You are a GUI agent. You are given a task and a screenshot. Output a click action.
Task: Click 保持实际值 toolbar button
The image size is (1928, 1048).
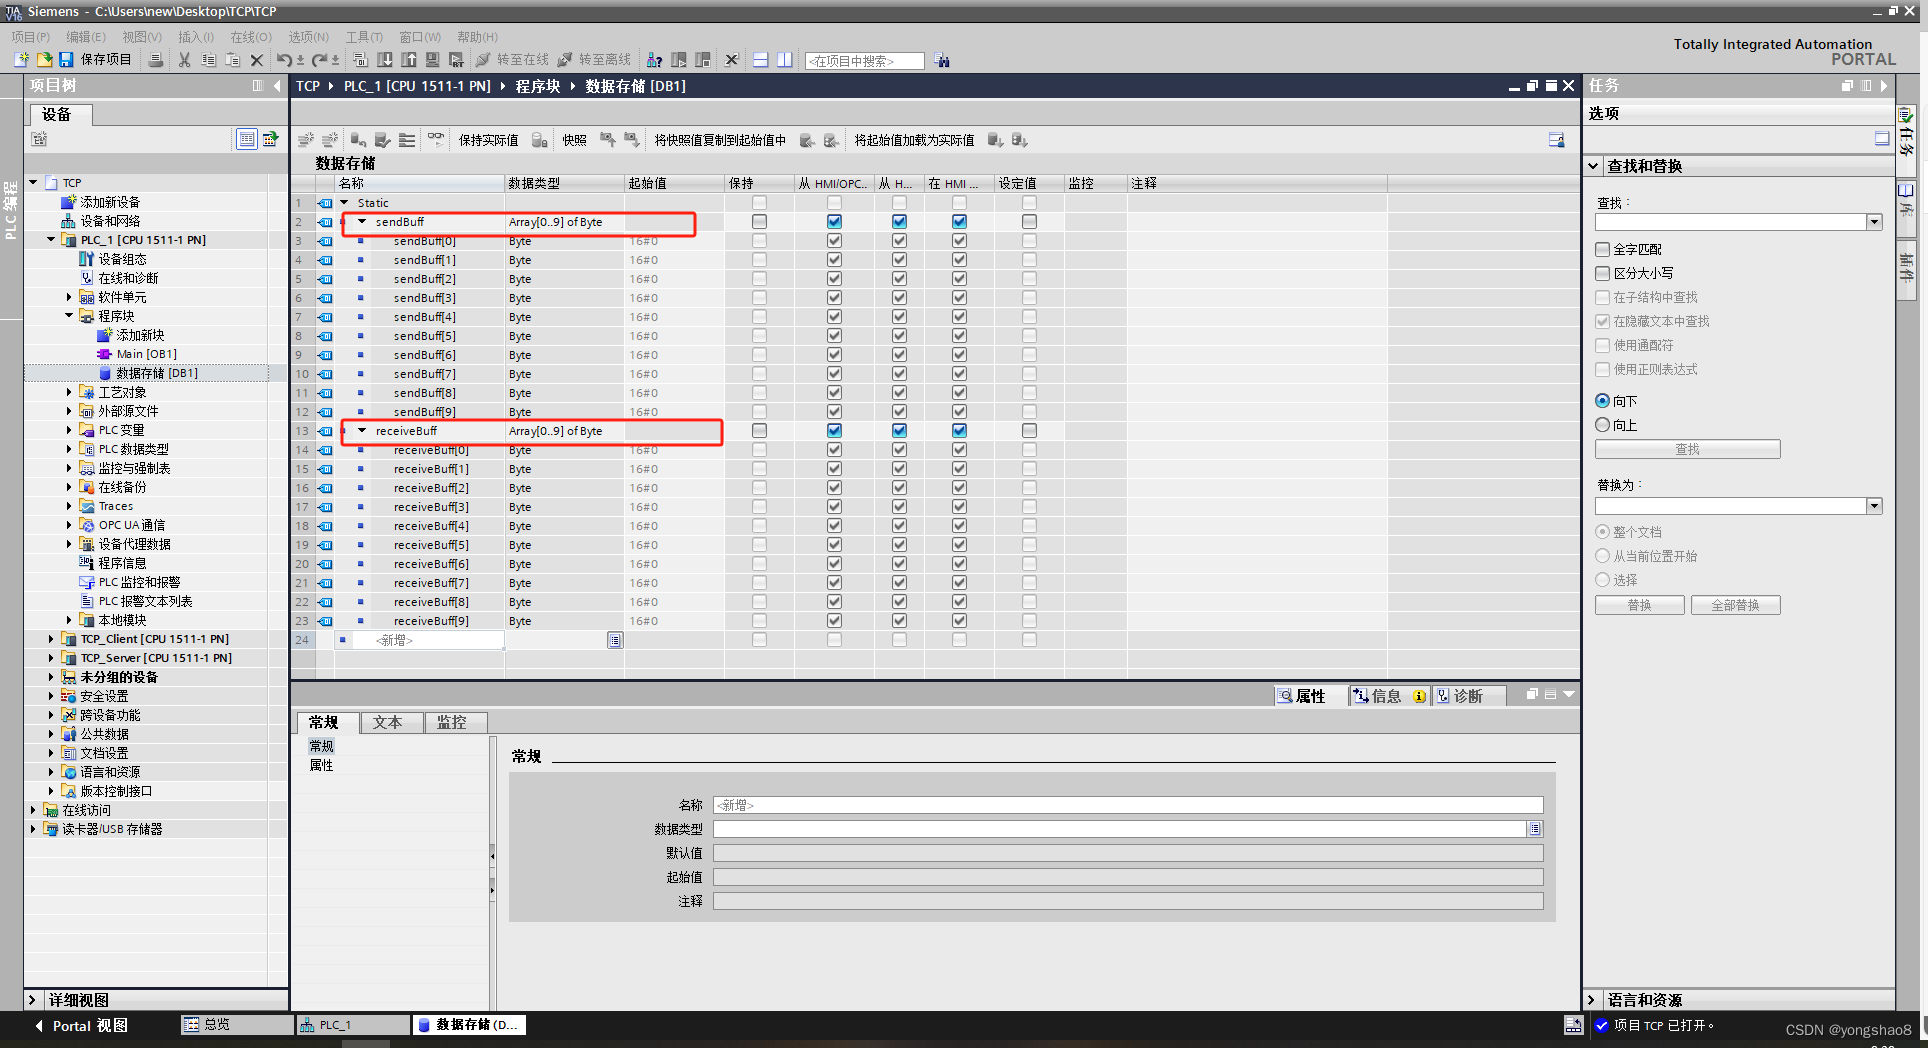[488, 140]
